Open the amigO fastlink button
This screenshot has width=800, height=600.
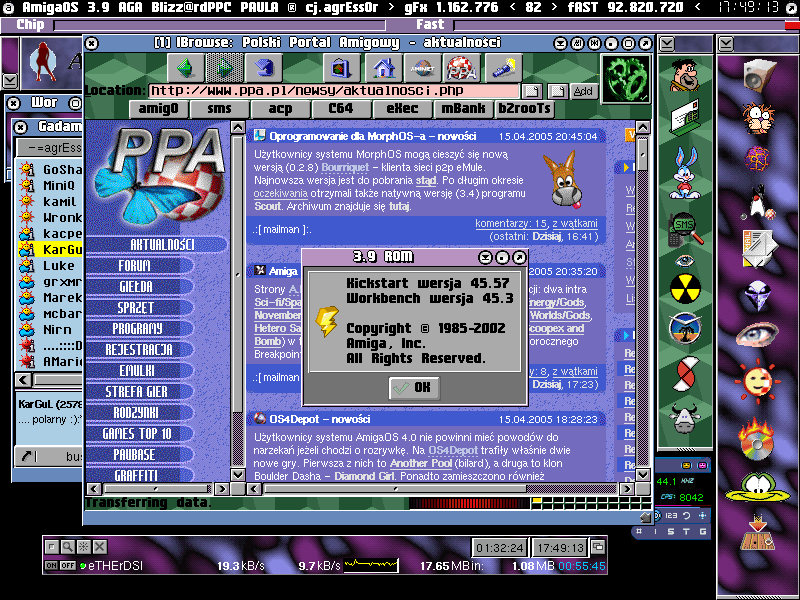point(159,109)
